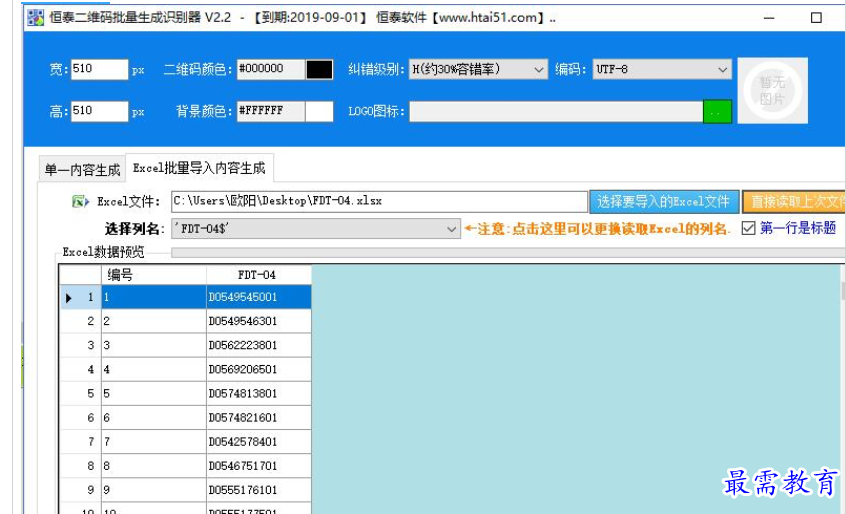Select cell D0574813801
The width and height of the screenshot is (846, 514).
tap(259, 394)
